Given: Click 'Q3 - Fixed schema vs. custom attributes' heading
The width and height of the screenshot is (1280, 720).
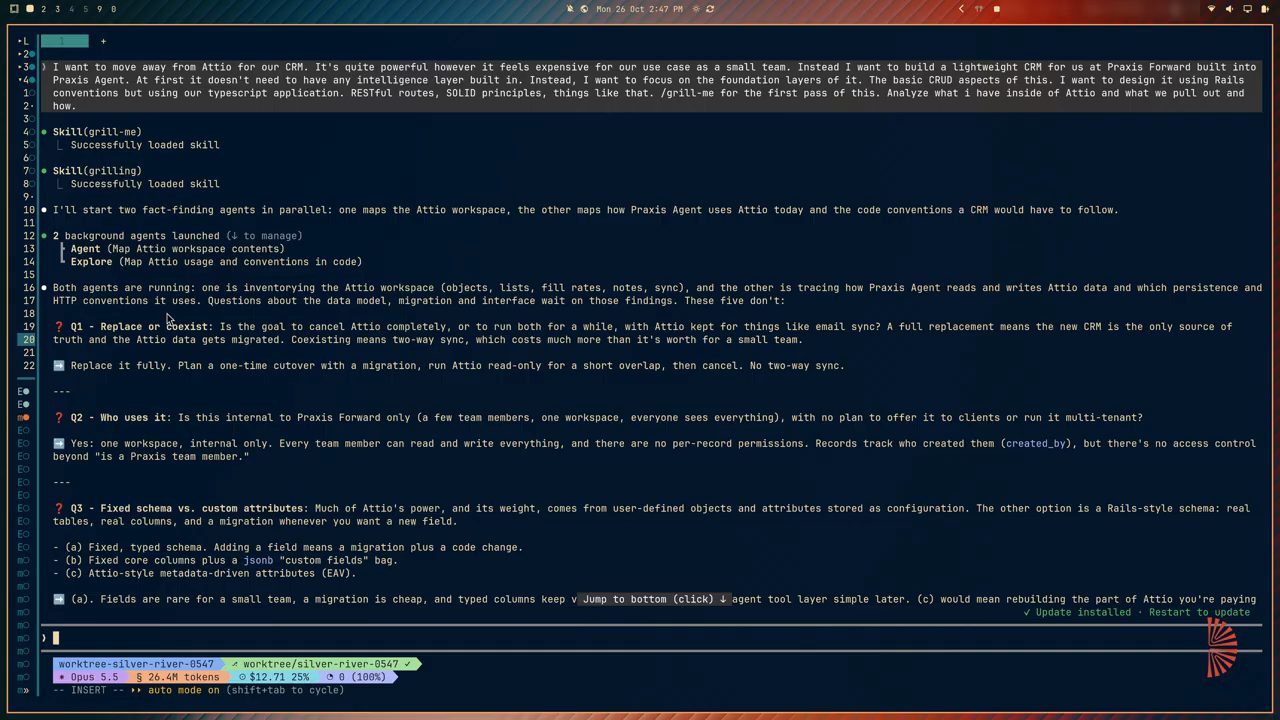Looking at the screenshot, I should coord(188,509).
